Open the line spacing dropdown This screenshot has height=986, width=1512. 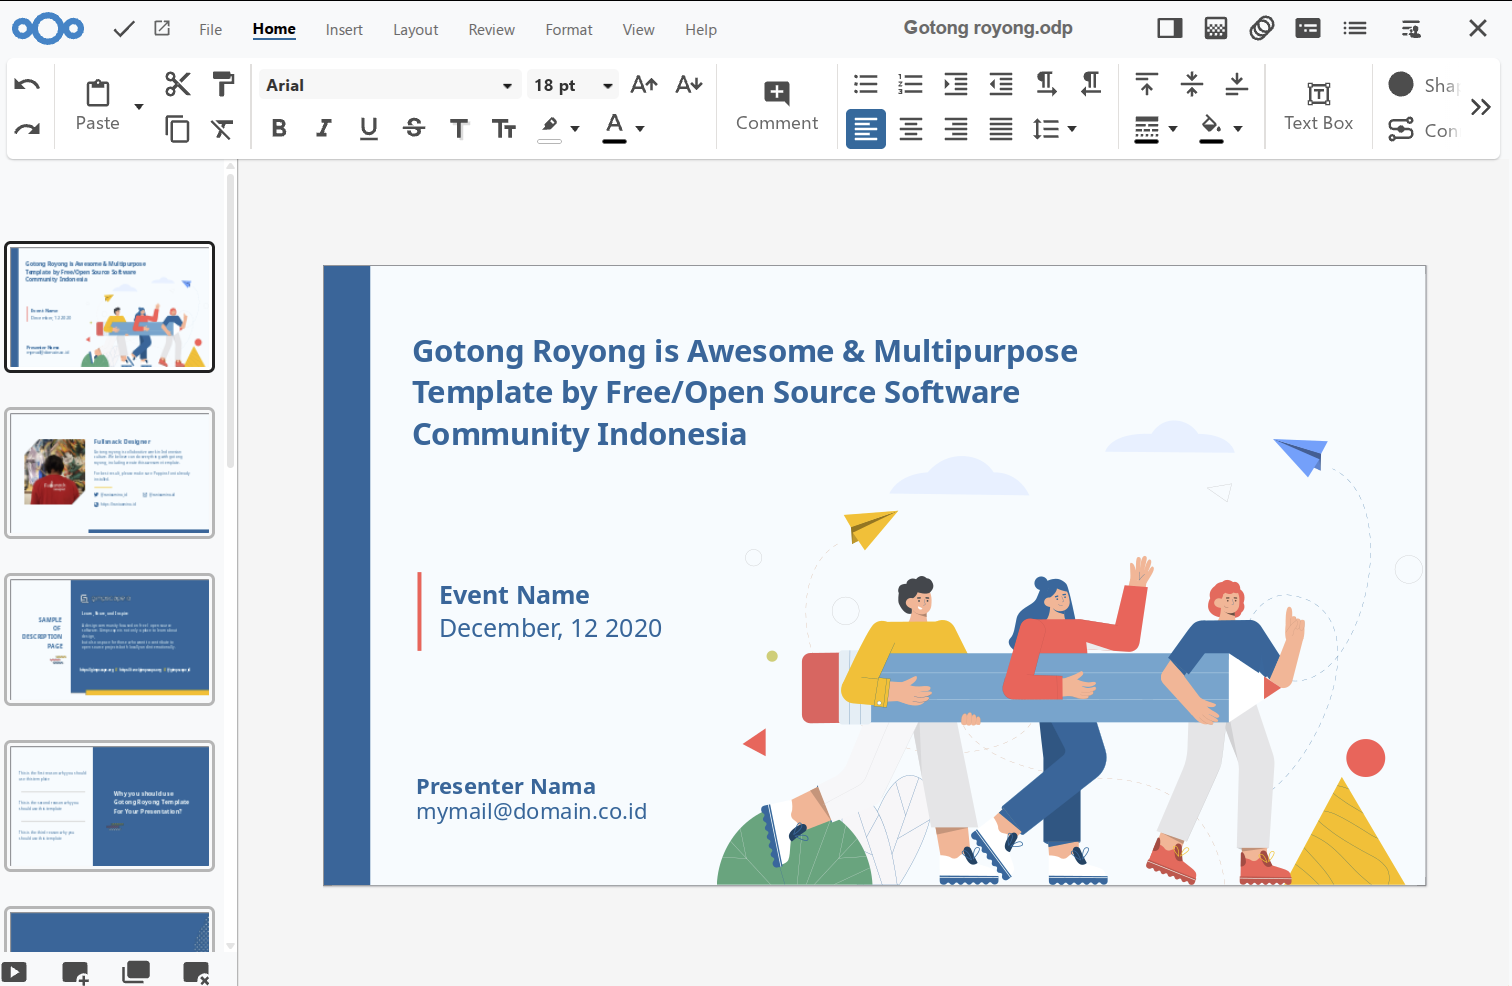tap(1055, 128)
